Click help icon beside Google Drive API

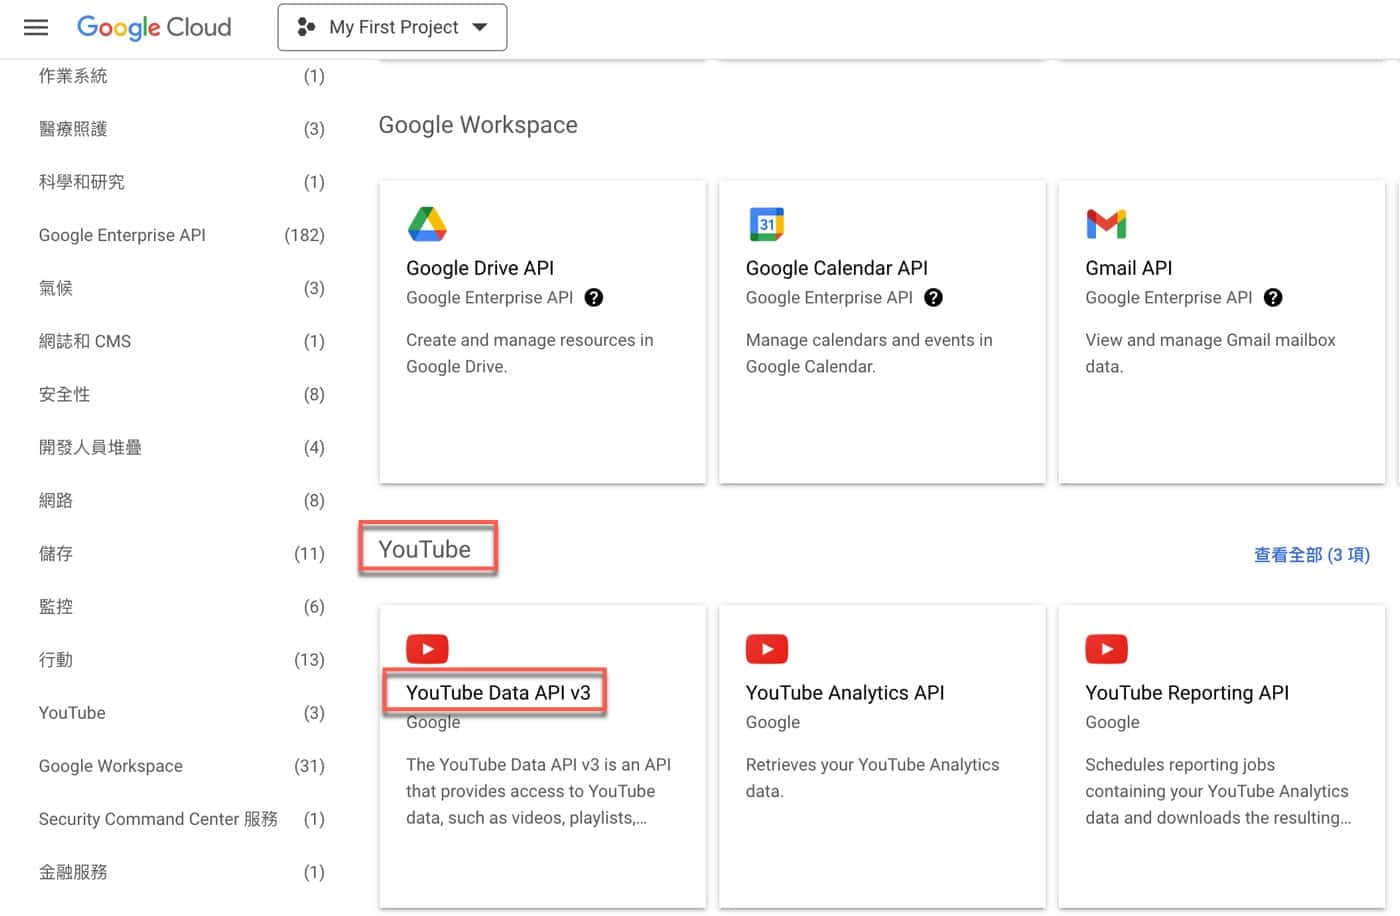pyautogui.click(x=594, y=298)
